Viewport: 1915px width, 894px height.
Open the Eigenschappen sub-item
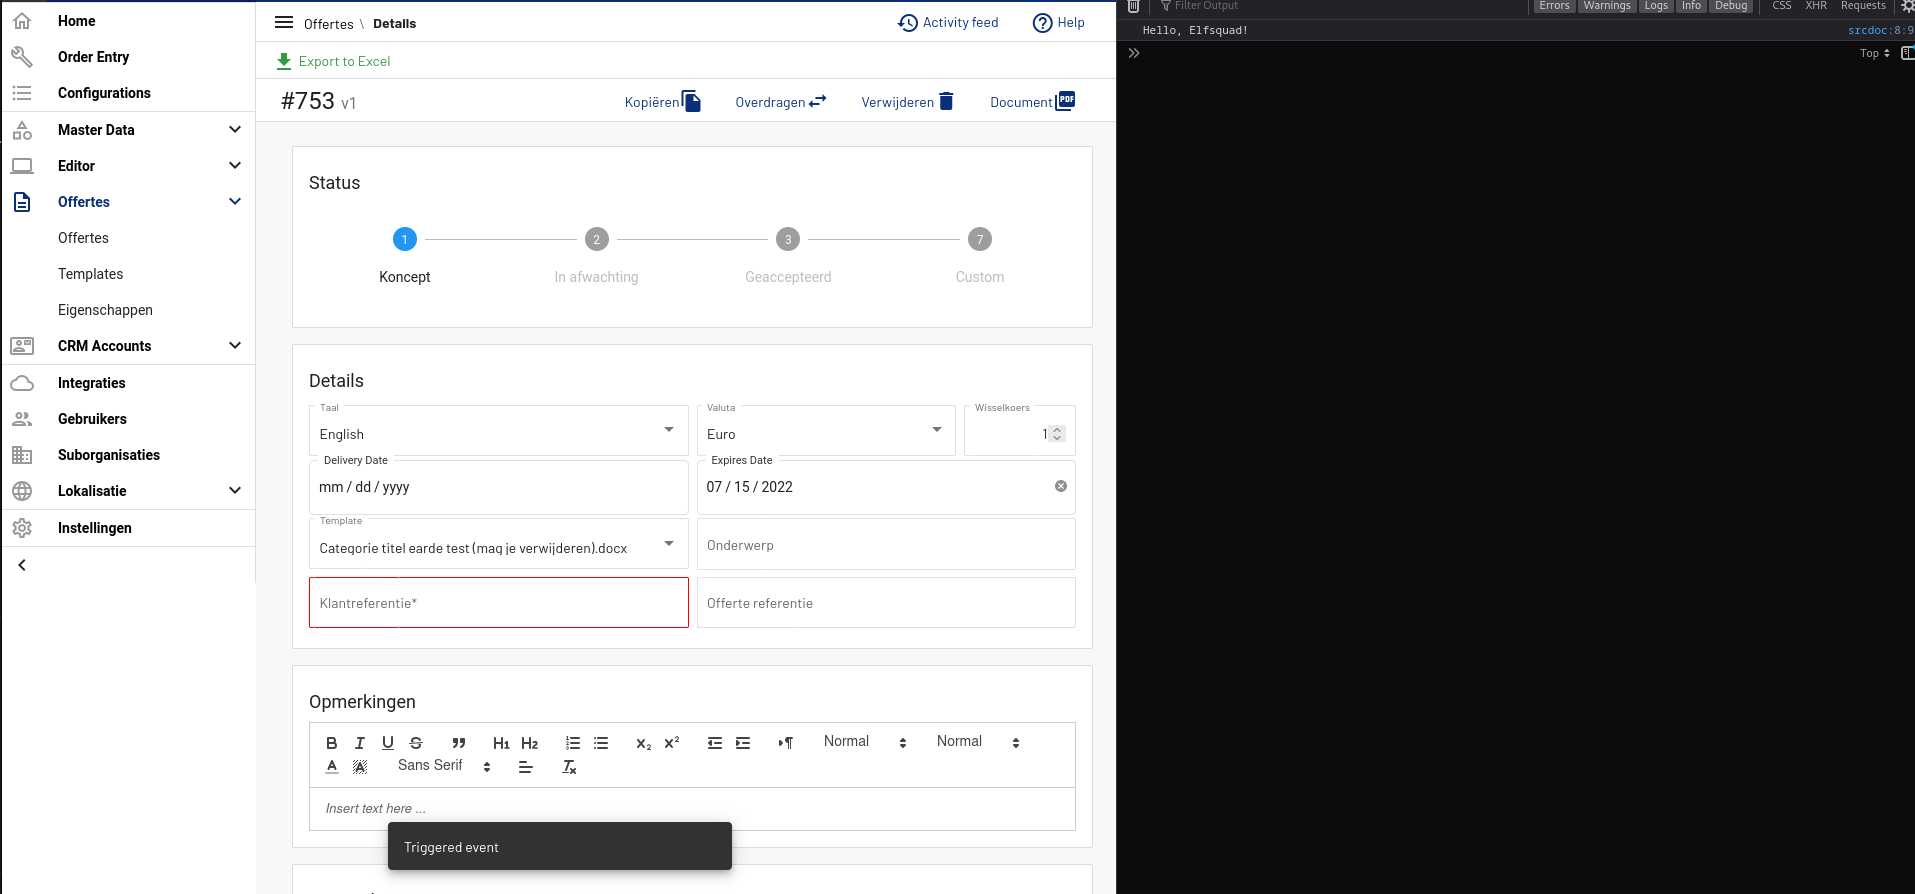[x=105, y=310]
